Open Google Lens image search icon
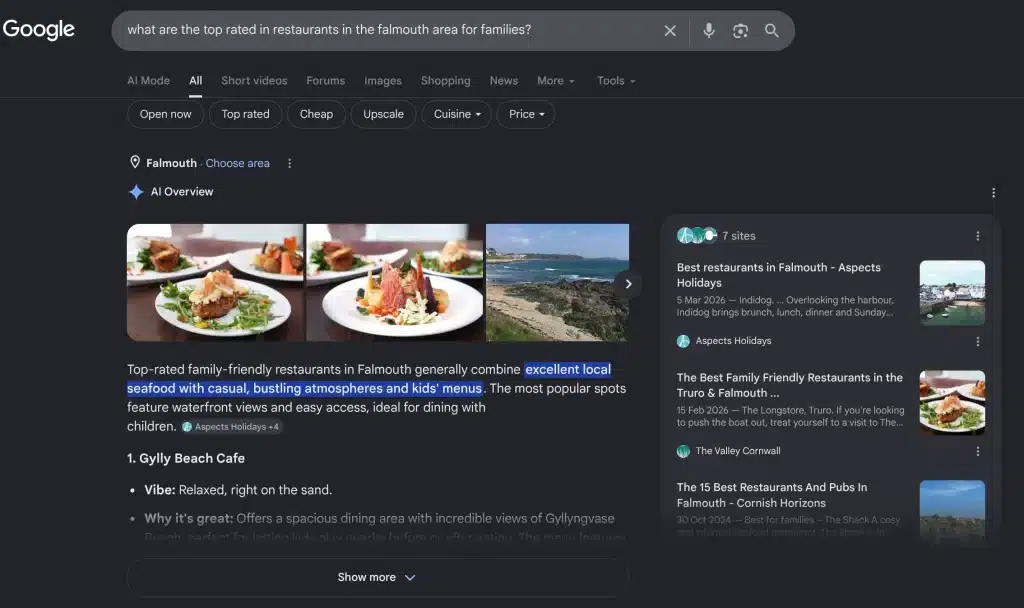 [740, 31]
